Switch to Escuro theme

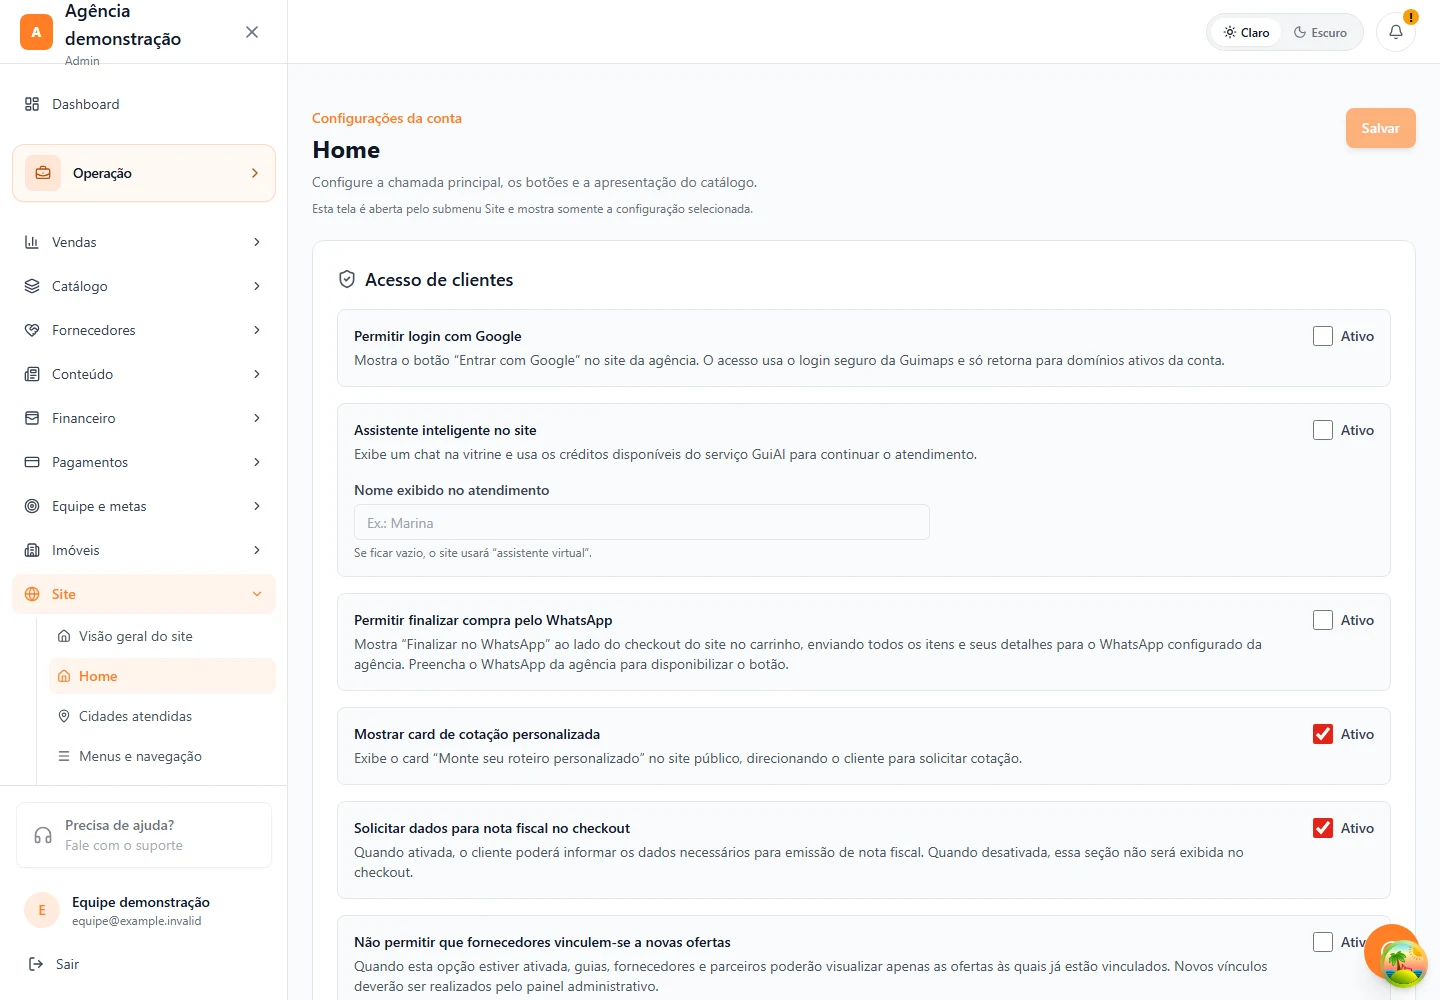coord(1321,32)
